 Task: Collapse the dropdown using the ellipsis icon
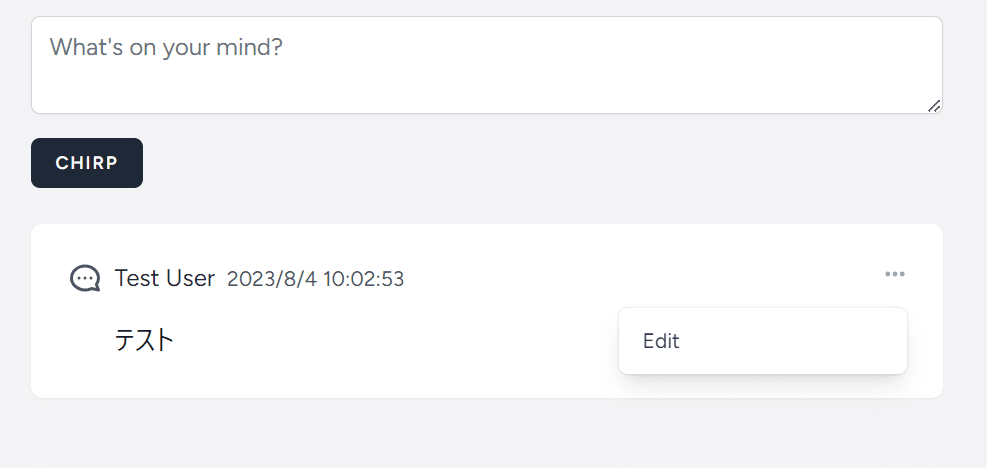tap(894, 274)
